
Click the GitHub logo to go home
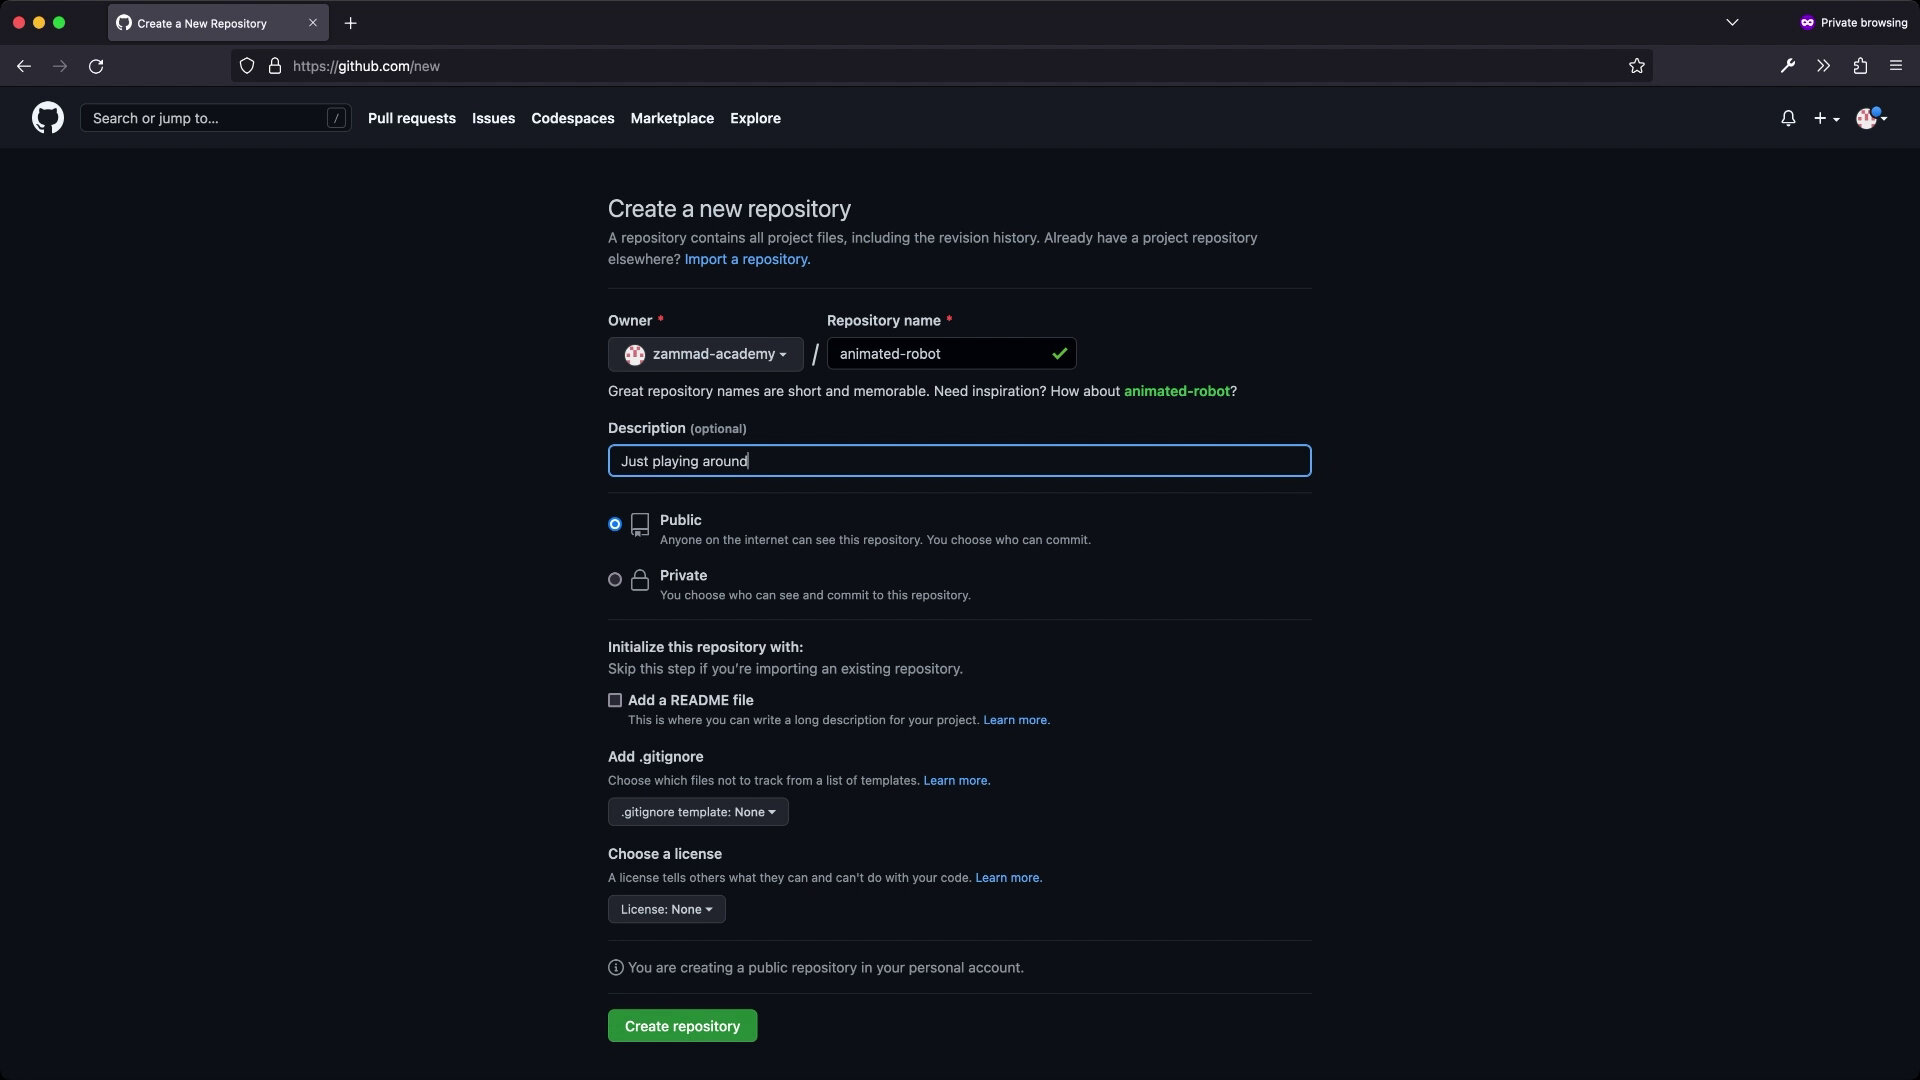47,117
